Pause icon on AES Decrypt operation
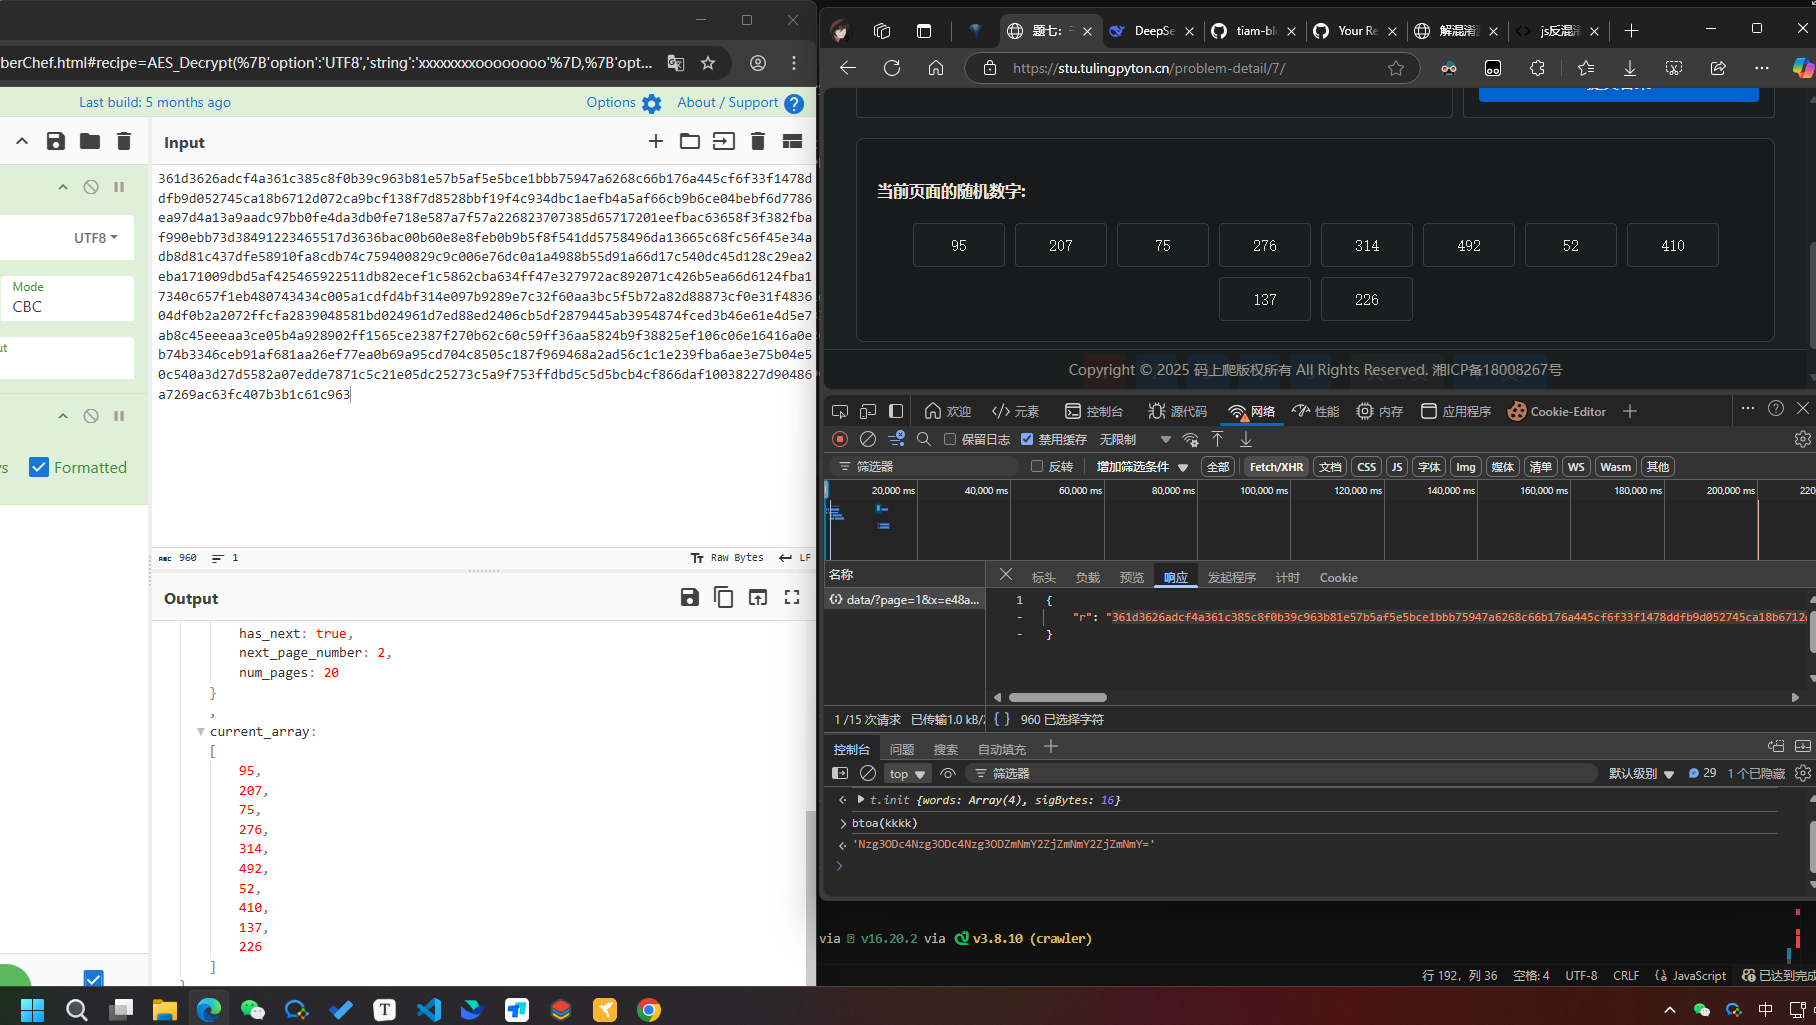Viewport: 1816px width, 1025px height. click(x=119, y=187)
